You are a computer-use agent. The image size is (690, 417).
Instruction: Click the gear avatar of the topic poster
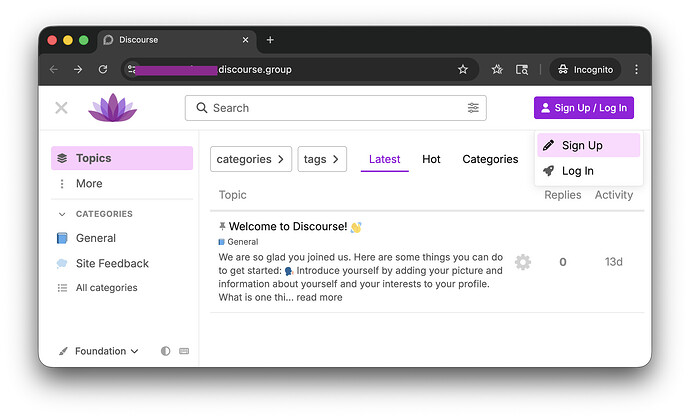point(523,262)
